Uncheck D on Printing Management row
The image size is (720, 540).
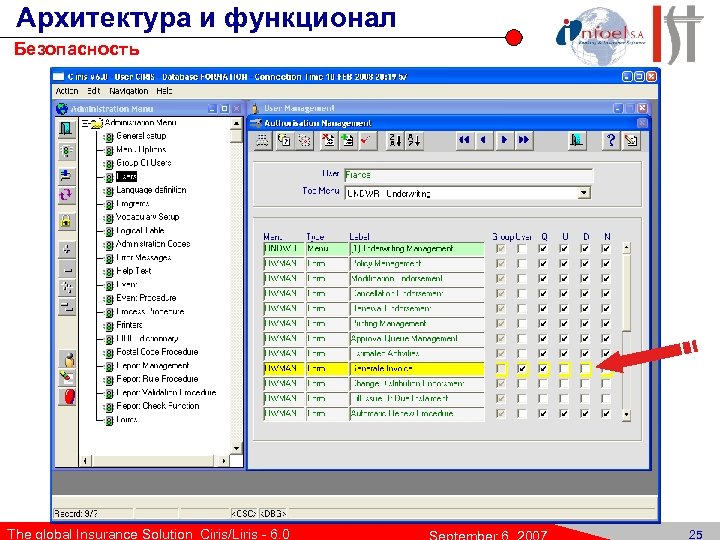coord(585,323)
